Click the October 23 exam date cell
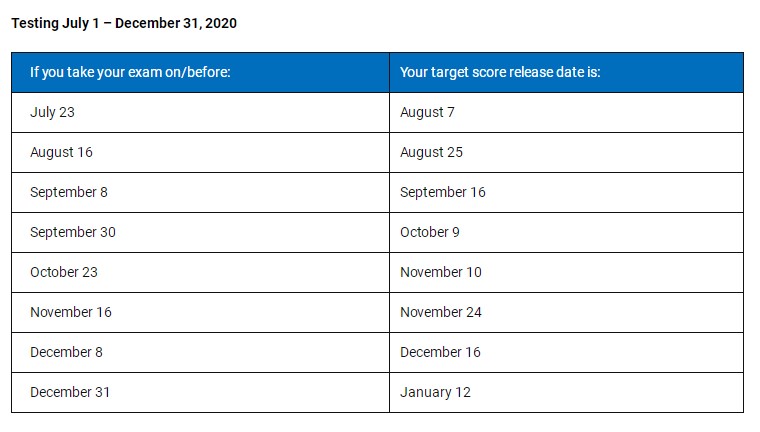The width and height of the screenshot is (760, 432). (64, 273)
